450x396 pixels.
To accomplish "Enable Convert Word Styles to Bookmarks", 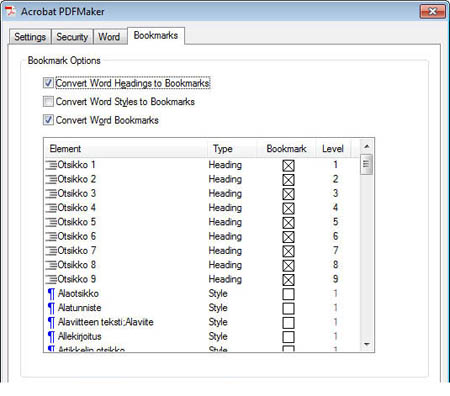I will click(48, 101).
